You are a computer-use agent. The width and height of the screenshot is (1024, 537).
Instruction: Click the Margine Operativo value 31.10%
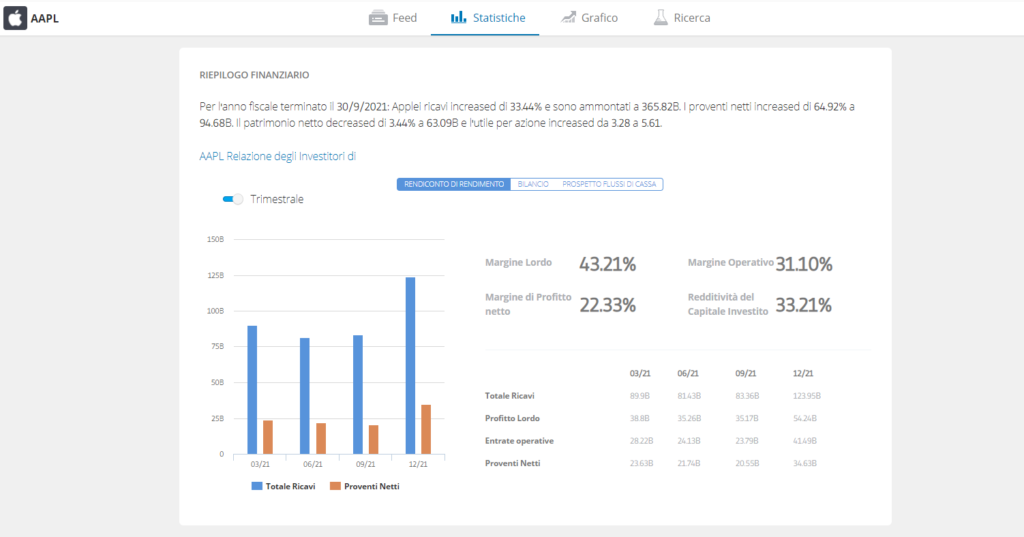(x=803, y=264)
